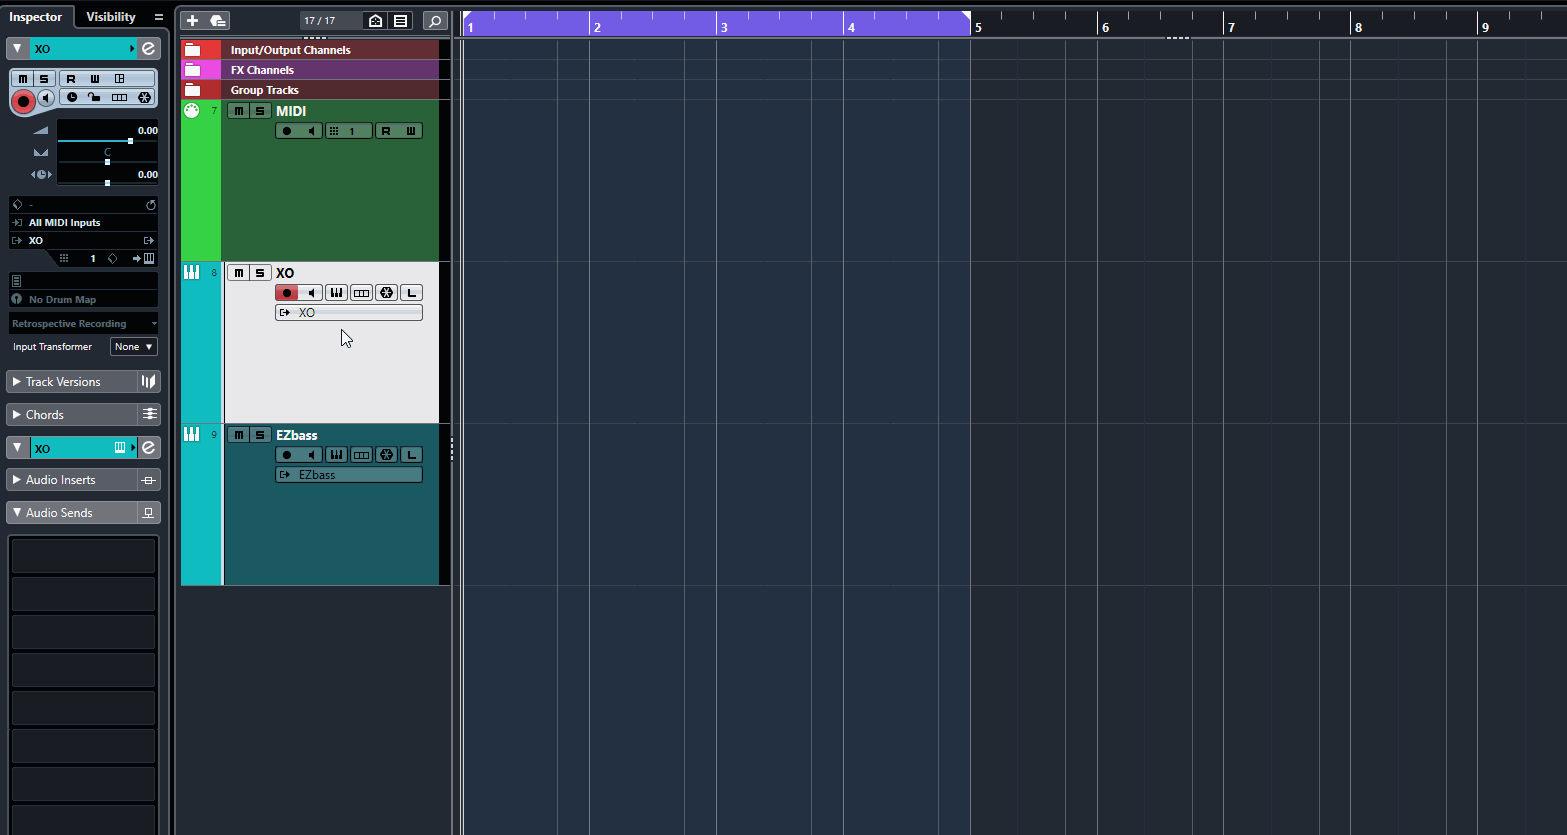Click the Input/Output Channels folder icon

click(193, 50)
